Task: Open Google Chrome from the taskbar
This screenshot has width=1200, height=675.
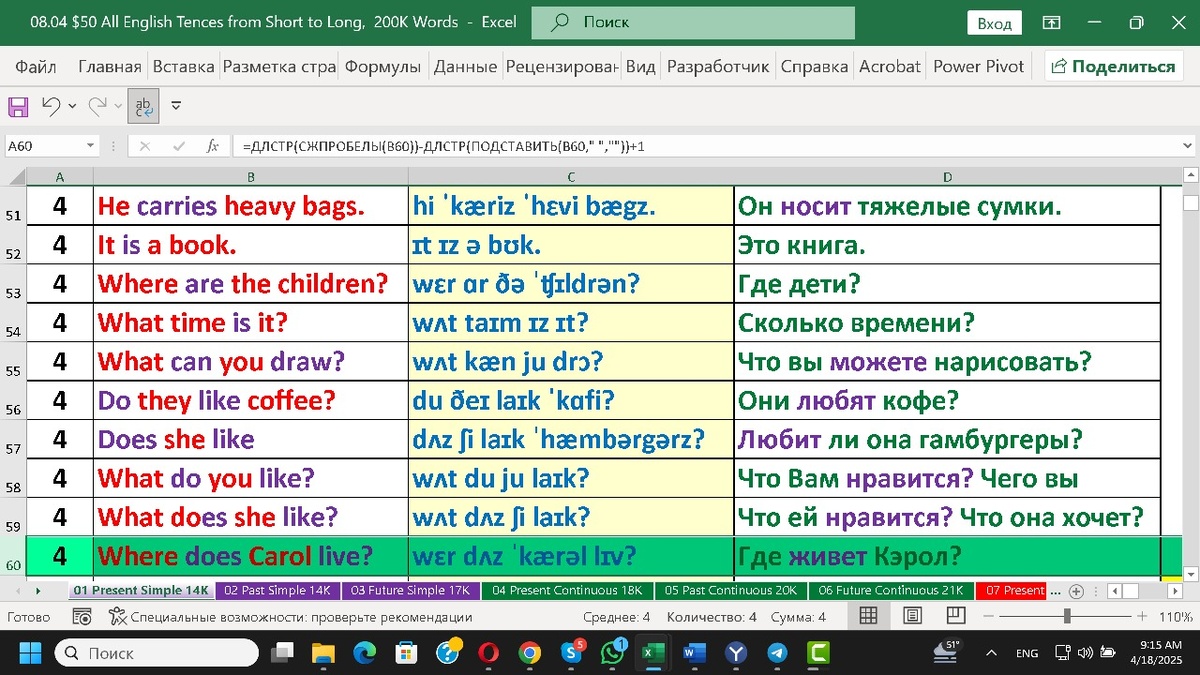Action: pos(530,653)
